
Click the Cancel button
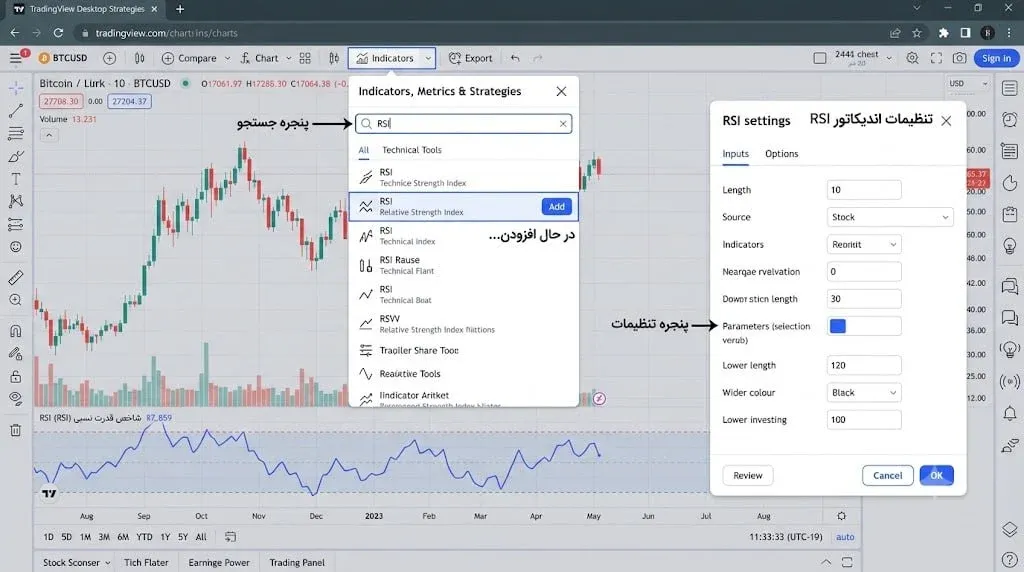pyautogui.click(x=888, y=475)
